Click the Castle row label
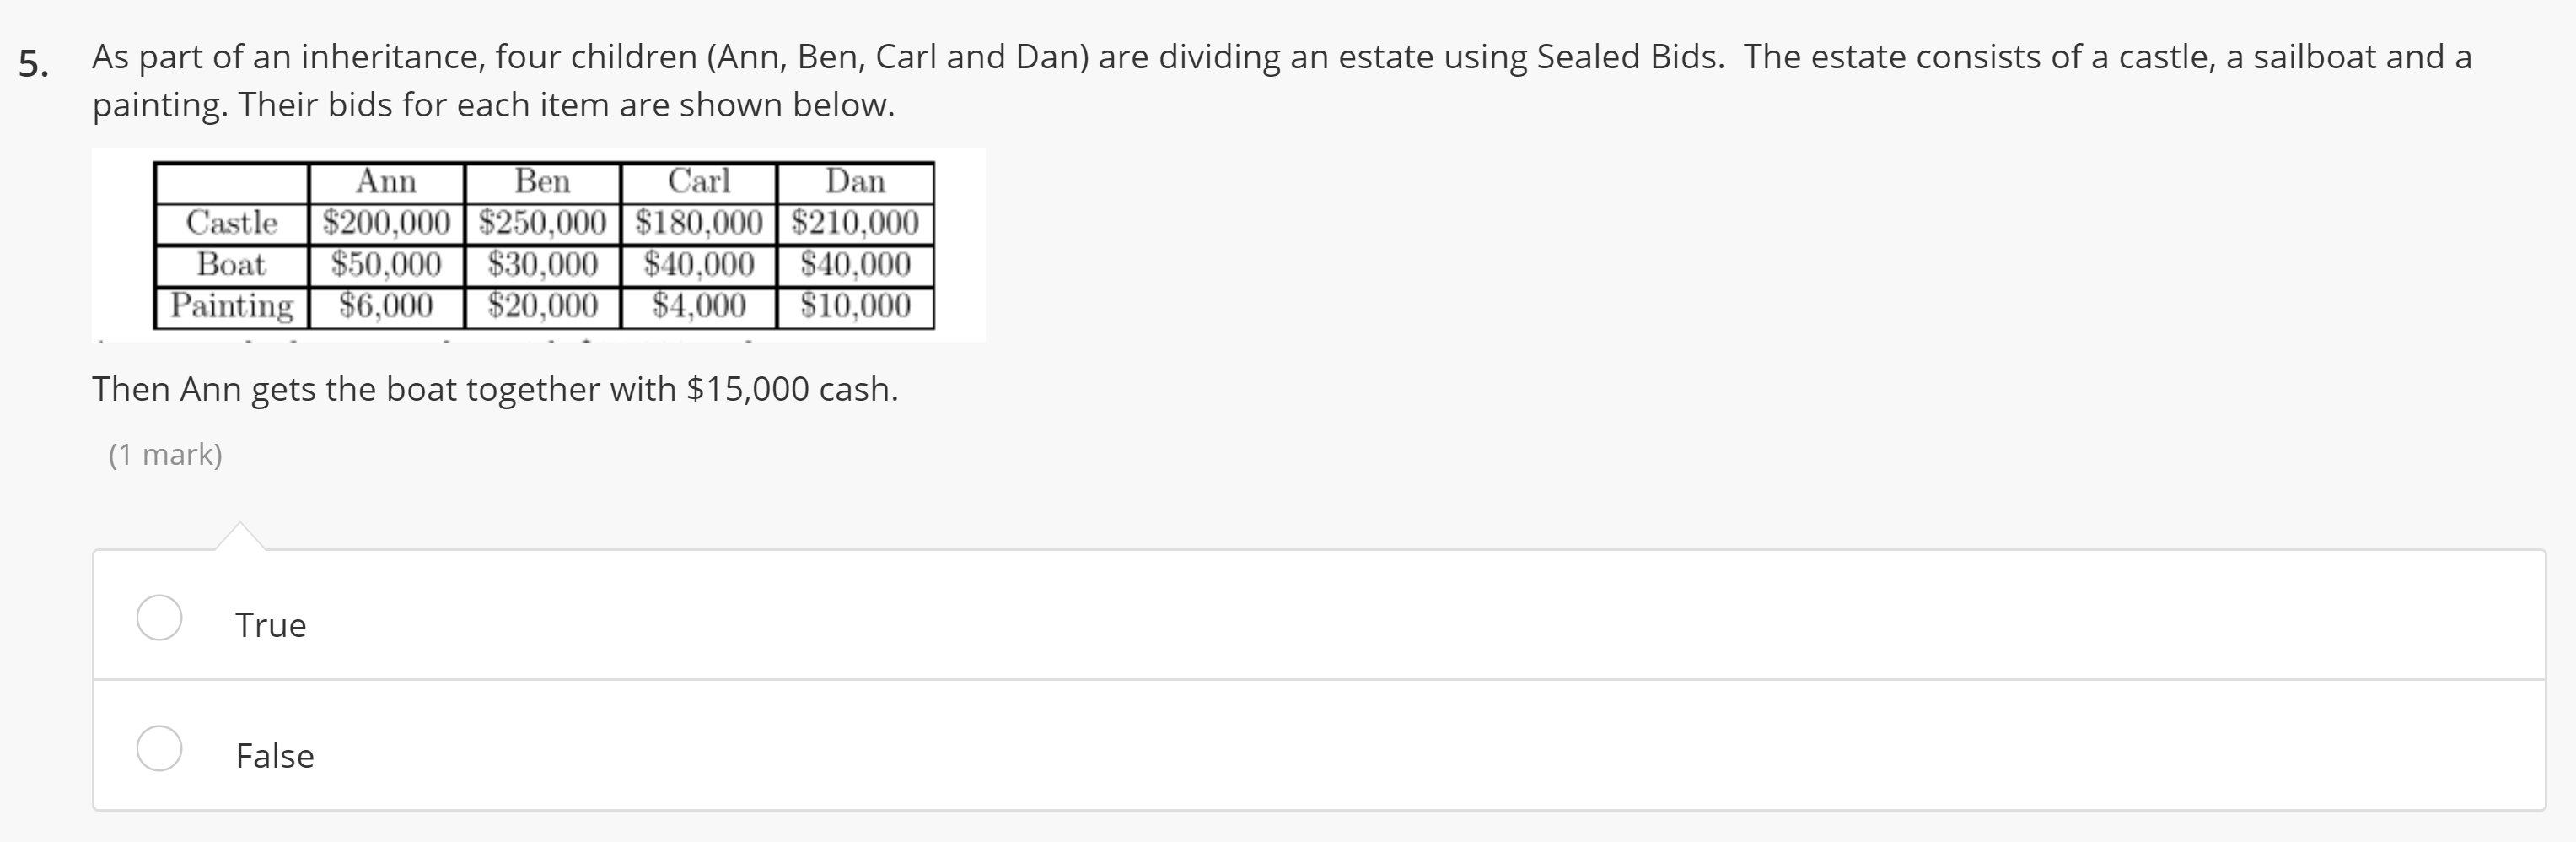 pos(231,222)
